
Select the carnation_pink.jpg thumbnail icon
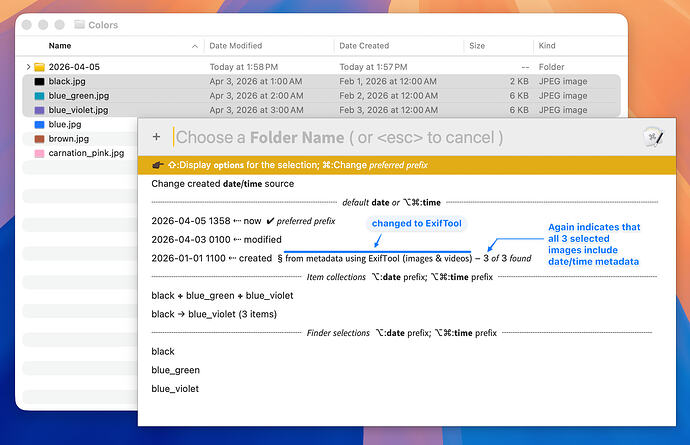point(40,154)
